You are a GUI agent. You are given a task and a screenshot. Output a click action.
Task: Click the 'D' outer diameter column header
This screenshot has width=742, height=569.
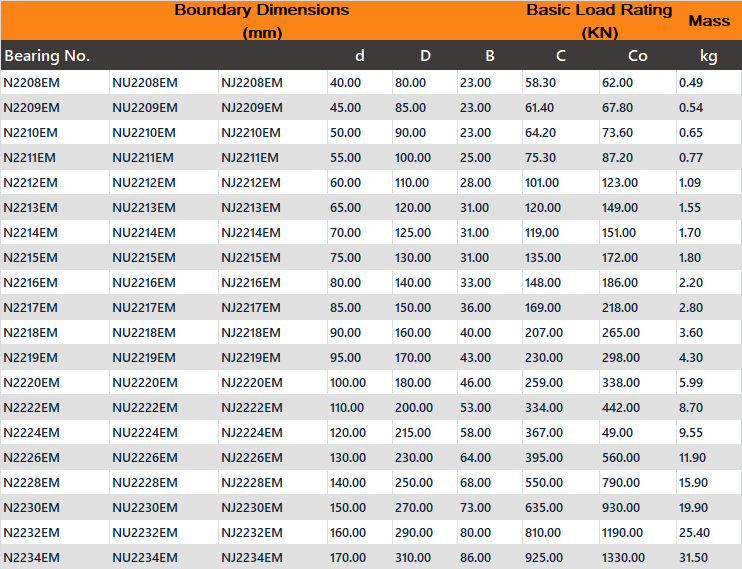coord(425,56)
